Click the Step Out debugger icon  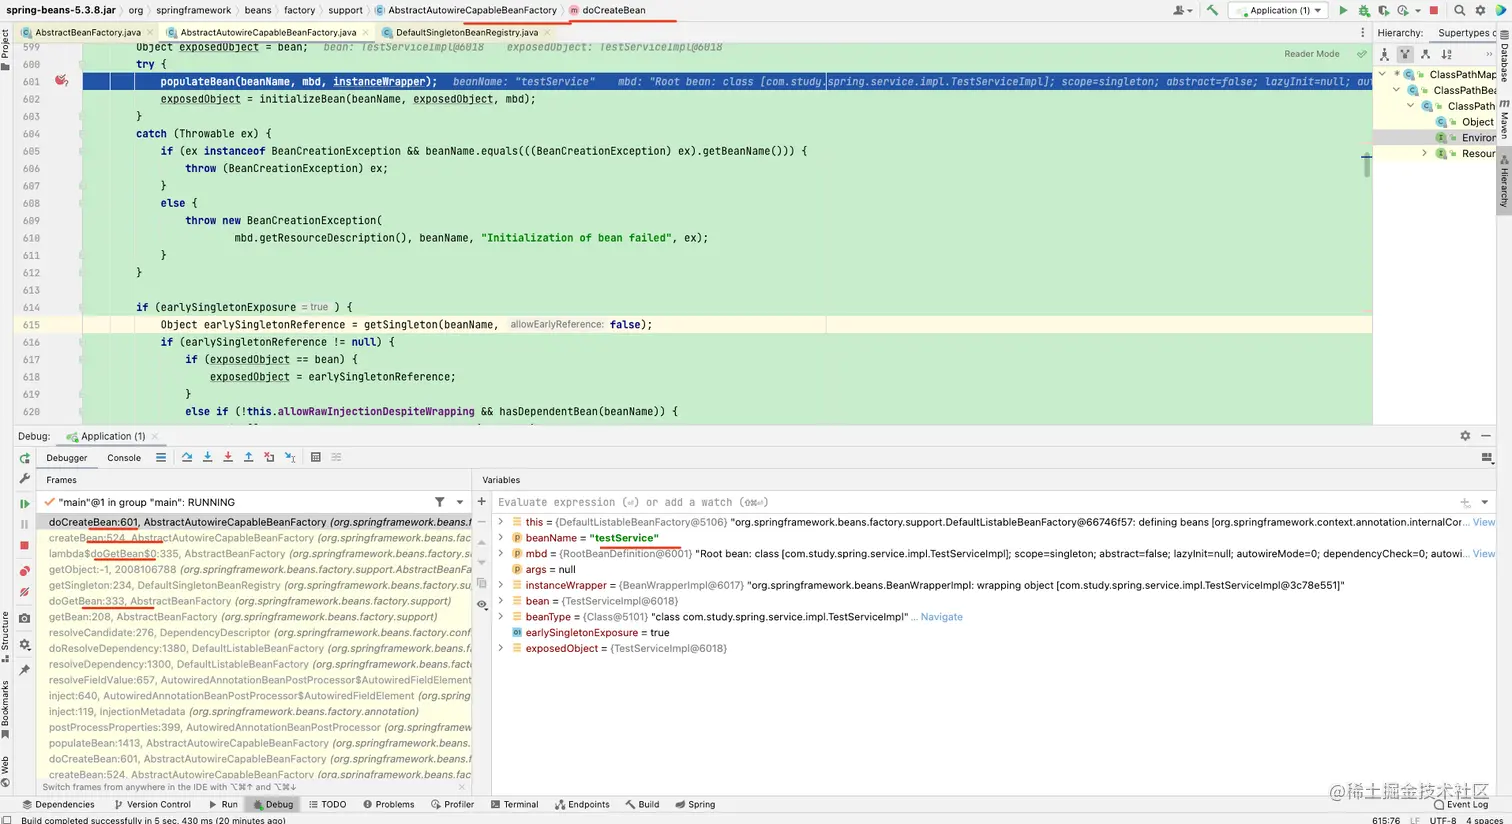click(x=249, y=457)
